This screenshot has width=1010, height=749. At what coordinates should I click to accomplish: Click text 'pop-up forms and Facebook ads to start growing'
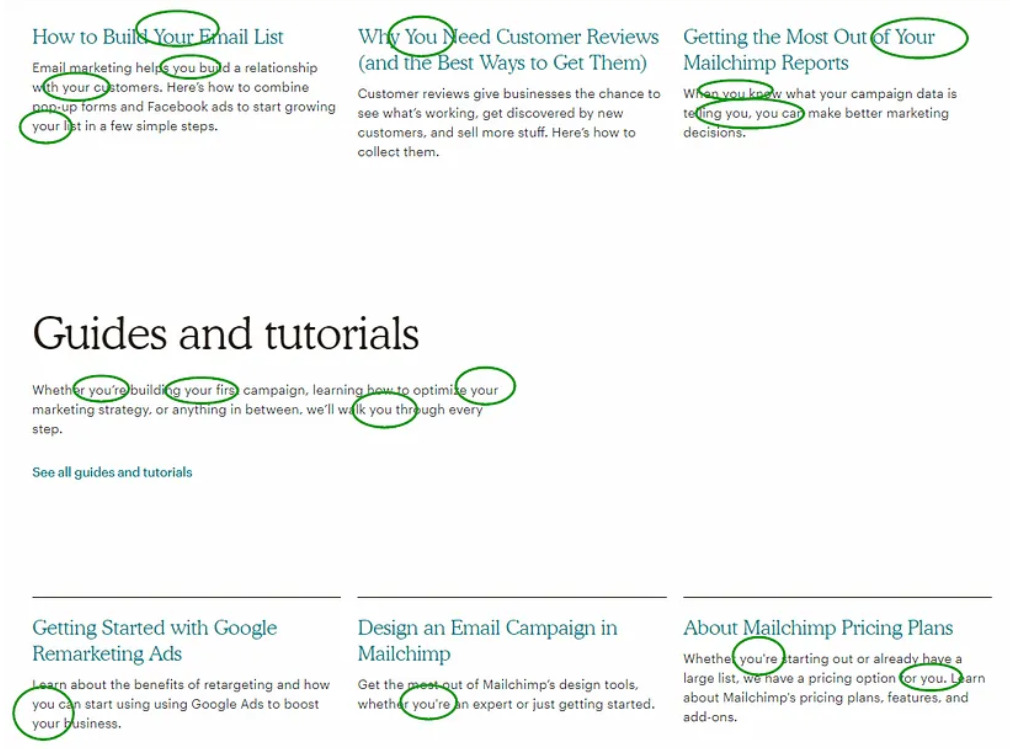184,106
